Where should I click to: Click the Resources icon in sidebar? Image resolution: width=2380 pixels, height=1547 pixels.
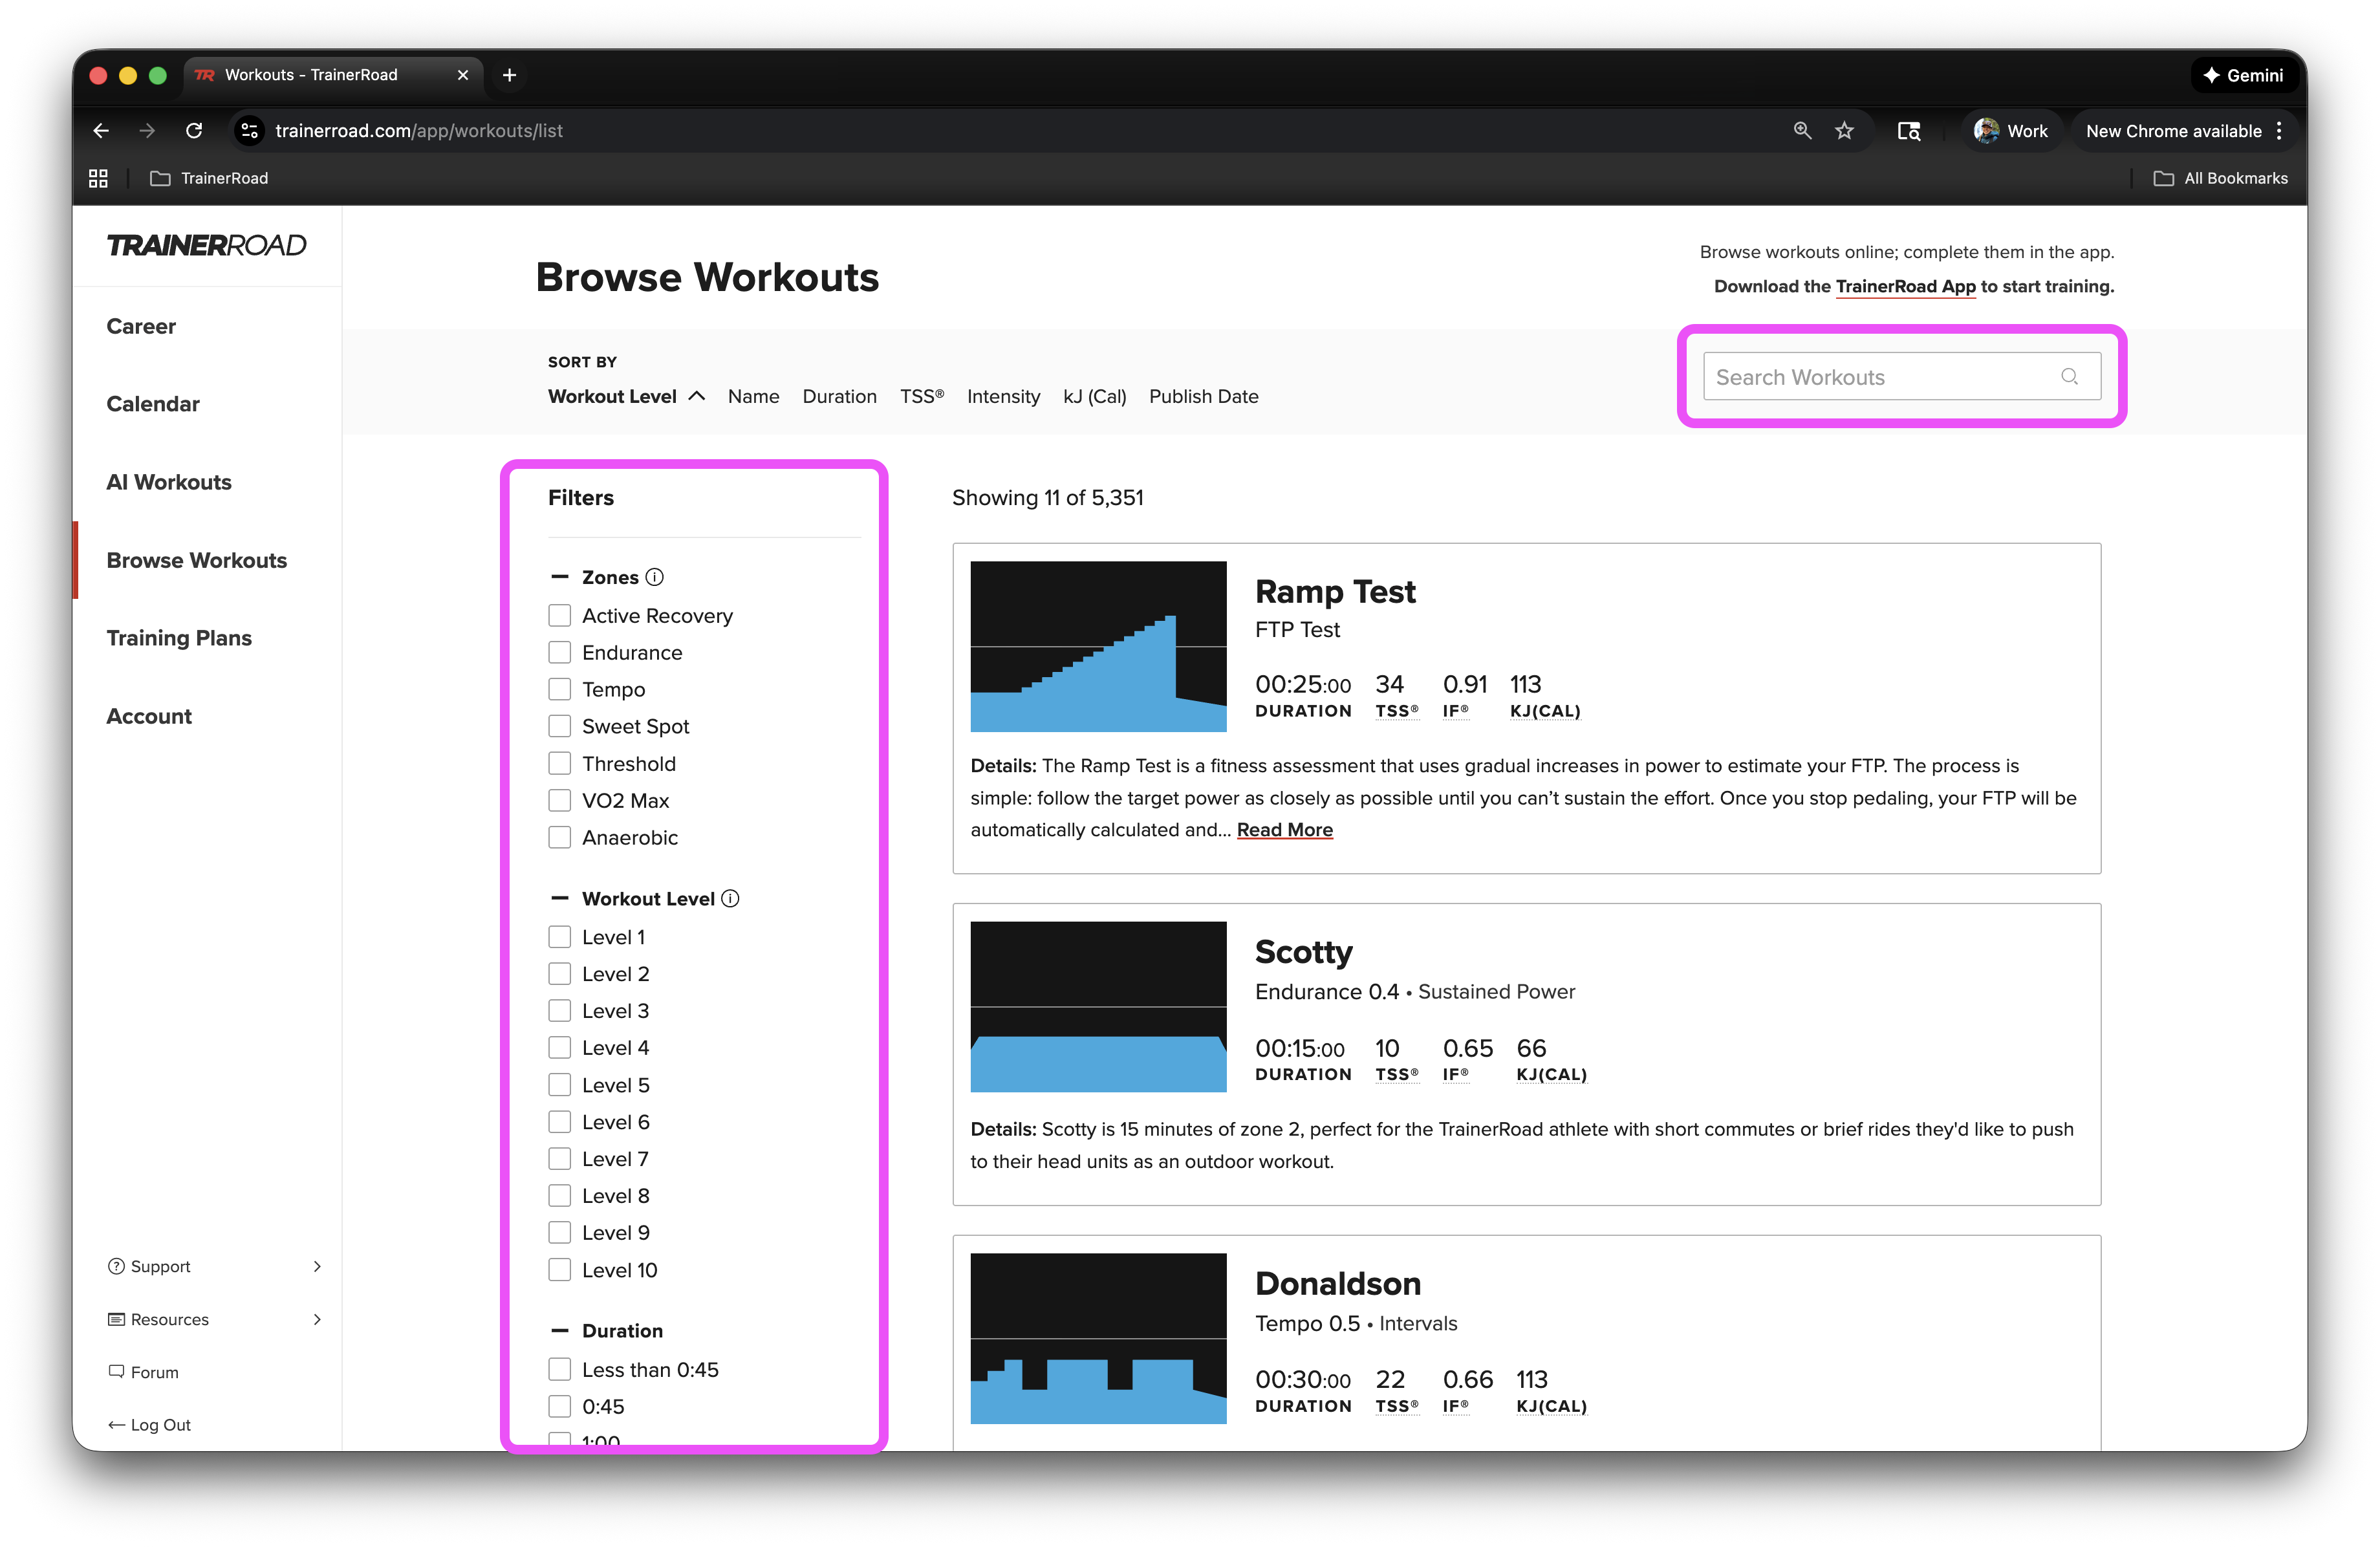(116, 1319)
